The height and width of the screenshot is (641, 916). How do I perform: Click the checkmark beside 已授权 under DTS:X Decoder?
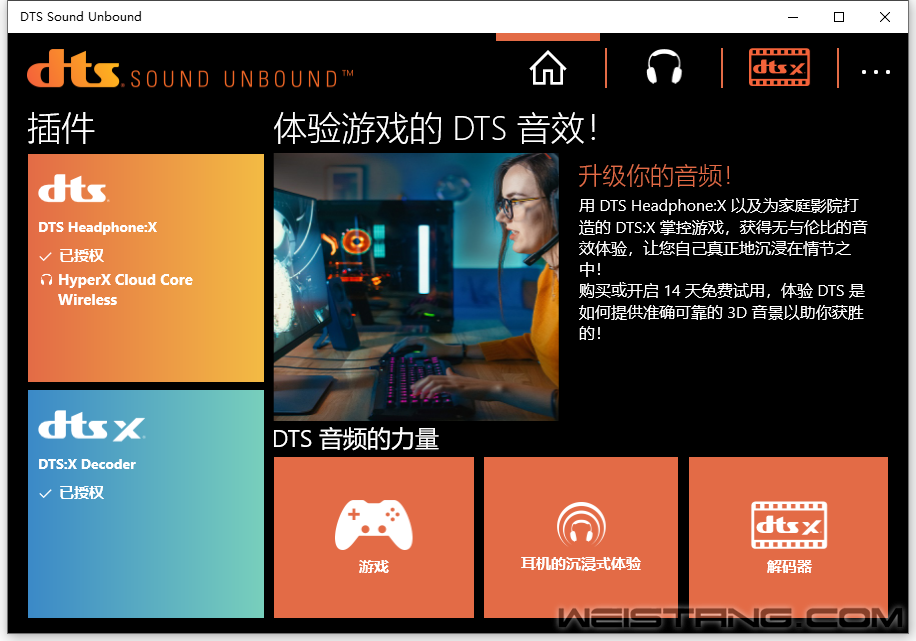(x=45, y=493)
